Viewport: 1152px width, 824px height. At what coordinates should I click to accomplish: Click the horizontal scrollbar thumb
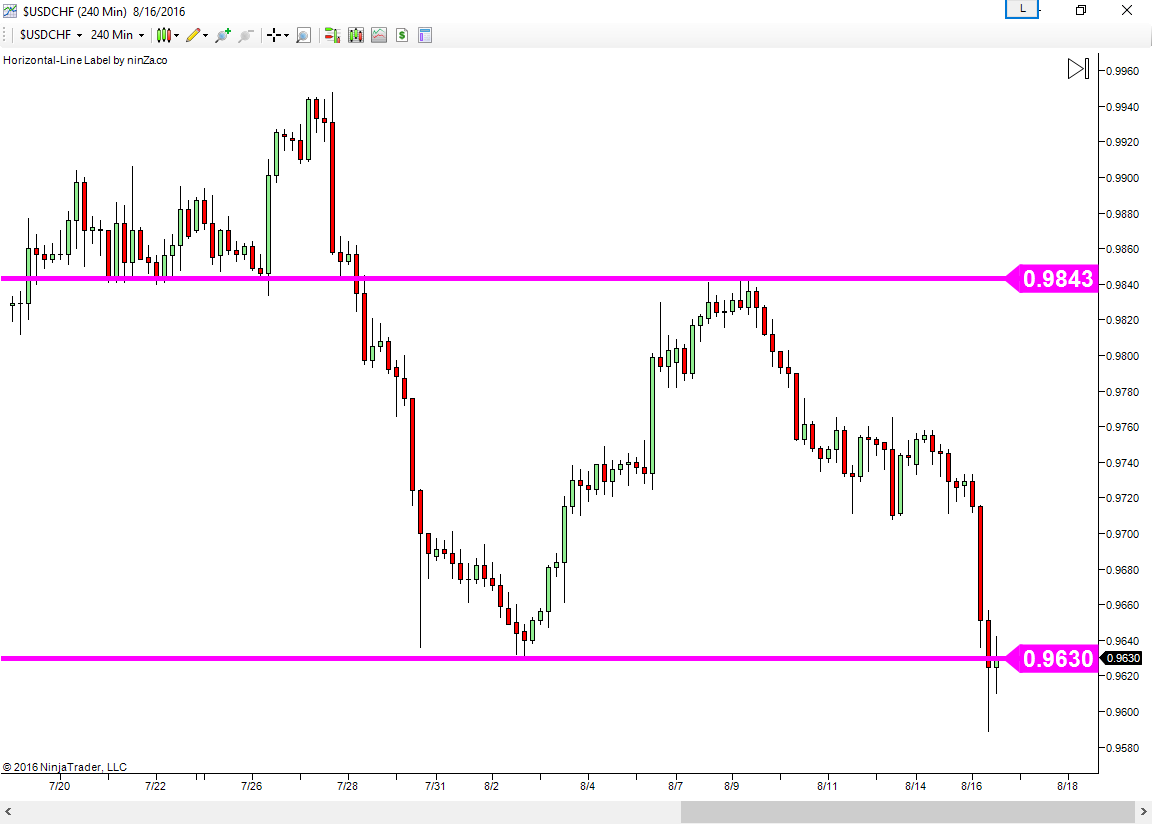coord(908,812)
